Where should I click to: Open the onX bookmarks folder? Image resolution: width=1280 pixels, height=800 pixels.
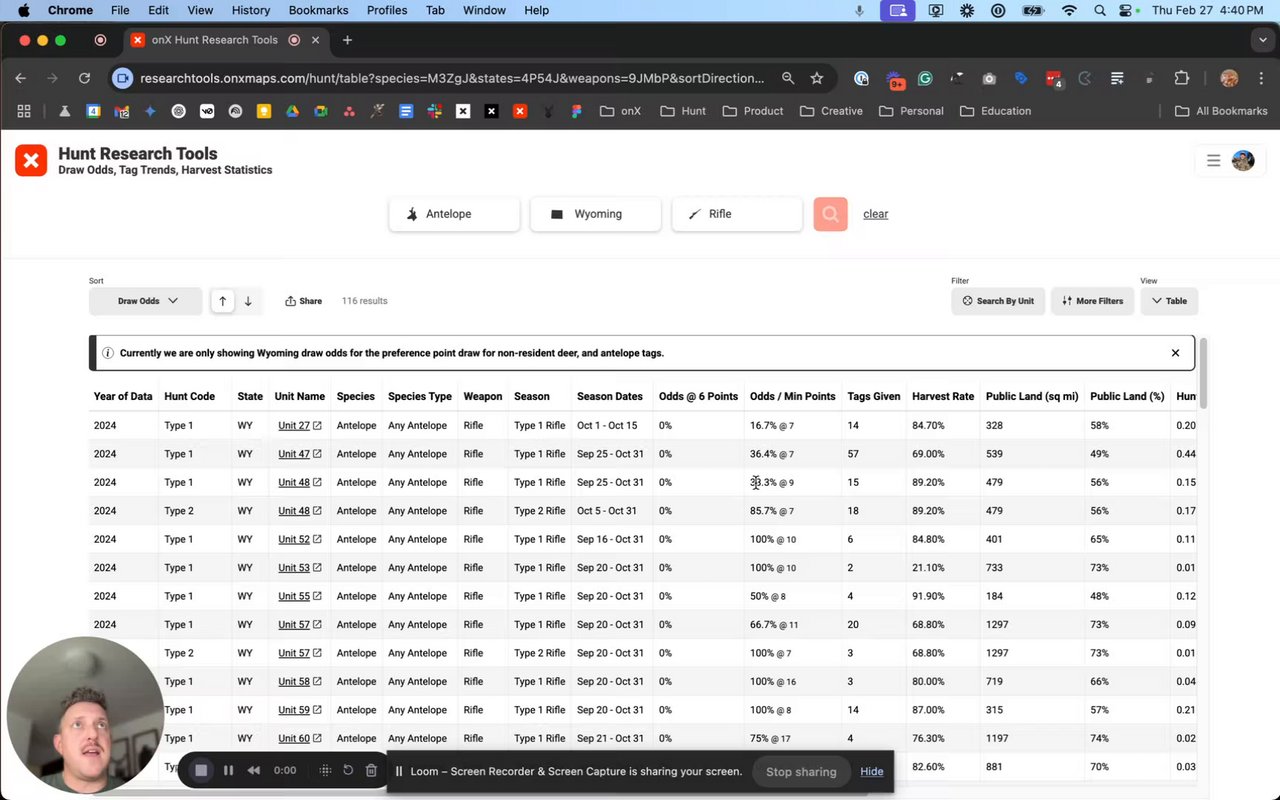[621, 111]
